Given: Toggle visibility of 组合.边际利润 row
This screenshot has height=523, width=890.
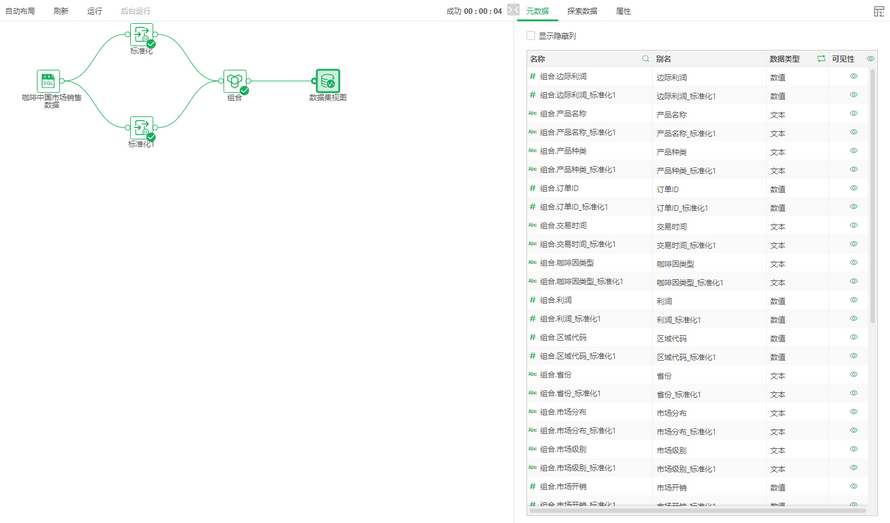Looking at the screenshot, I should (854, 76).
